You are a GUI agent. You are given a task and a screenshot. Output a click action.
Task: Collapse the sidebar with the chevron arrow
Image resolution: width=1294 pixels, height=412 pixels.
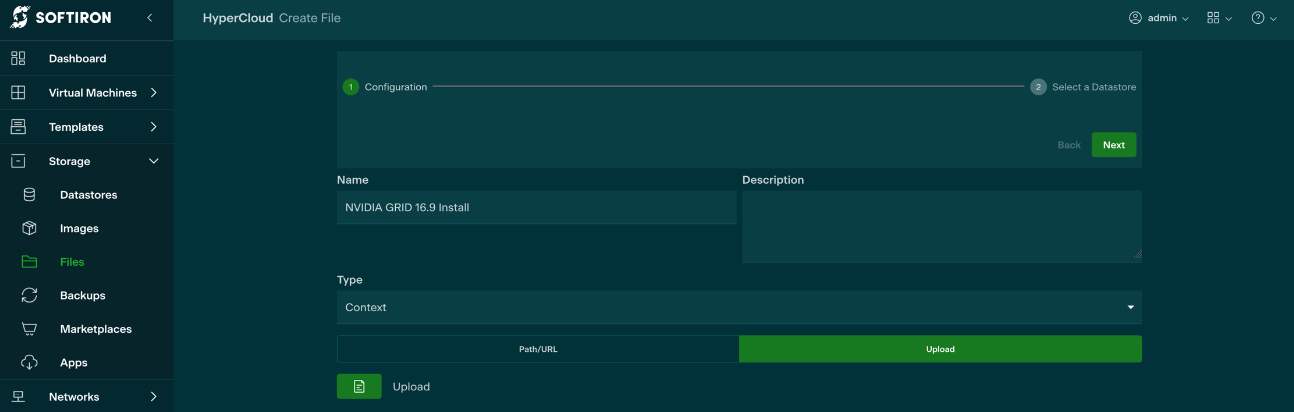[x=149, y=18]
